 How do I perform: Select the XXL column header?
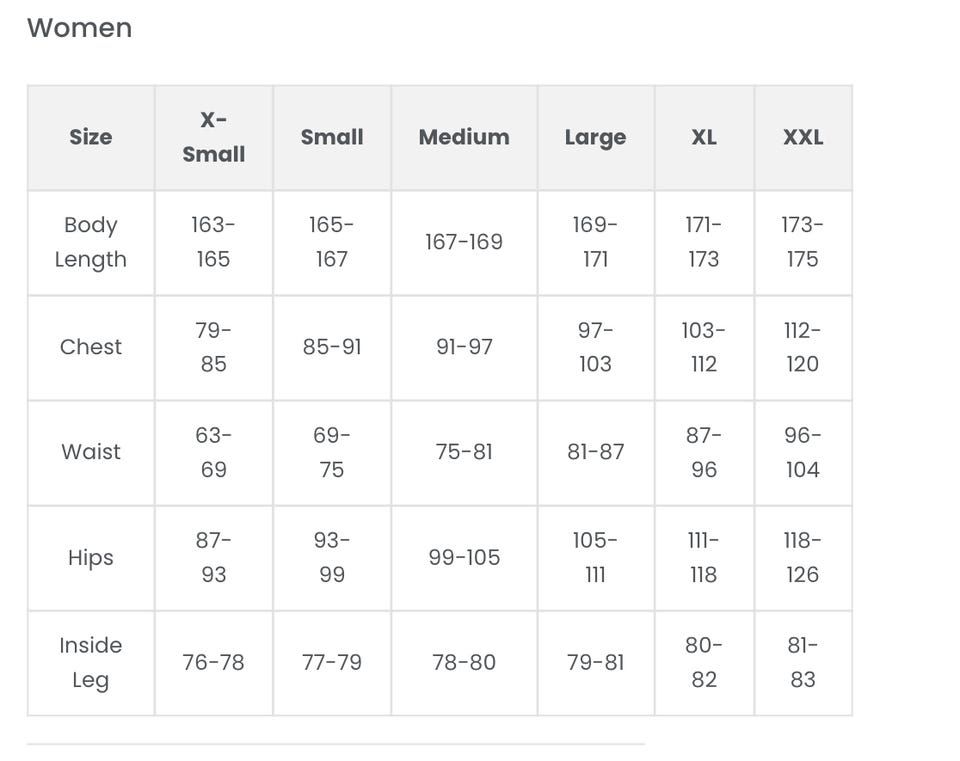coord(803,137)
